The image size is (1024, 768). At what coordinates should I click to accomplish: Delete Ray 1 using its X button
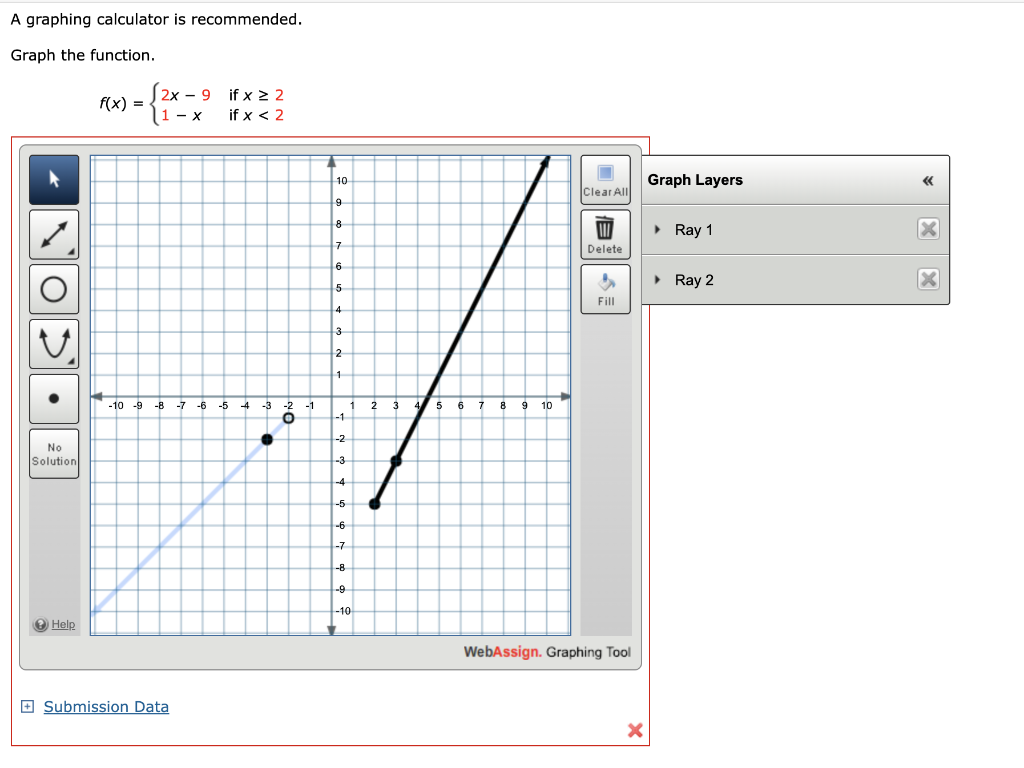coord(928,229)
